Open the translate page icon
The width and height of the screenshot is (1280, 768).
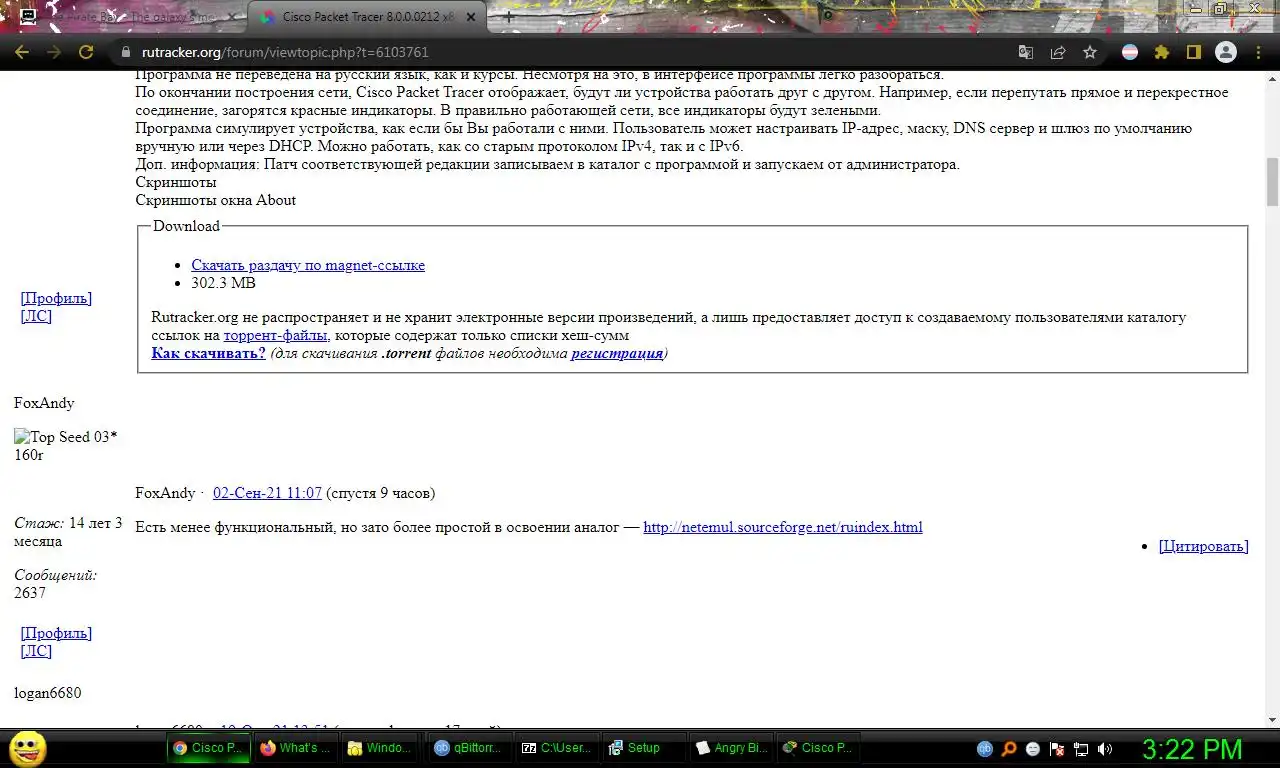pos(1026,52)
